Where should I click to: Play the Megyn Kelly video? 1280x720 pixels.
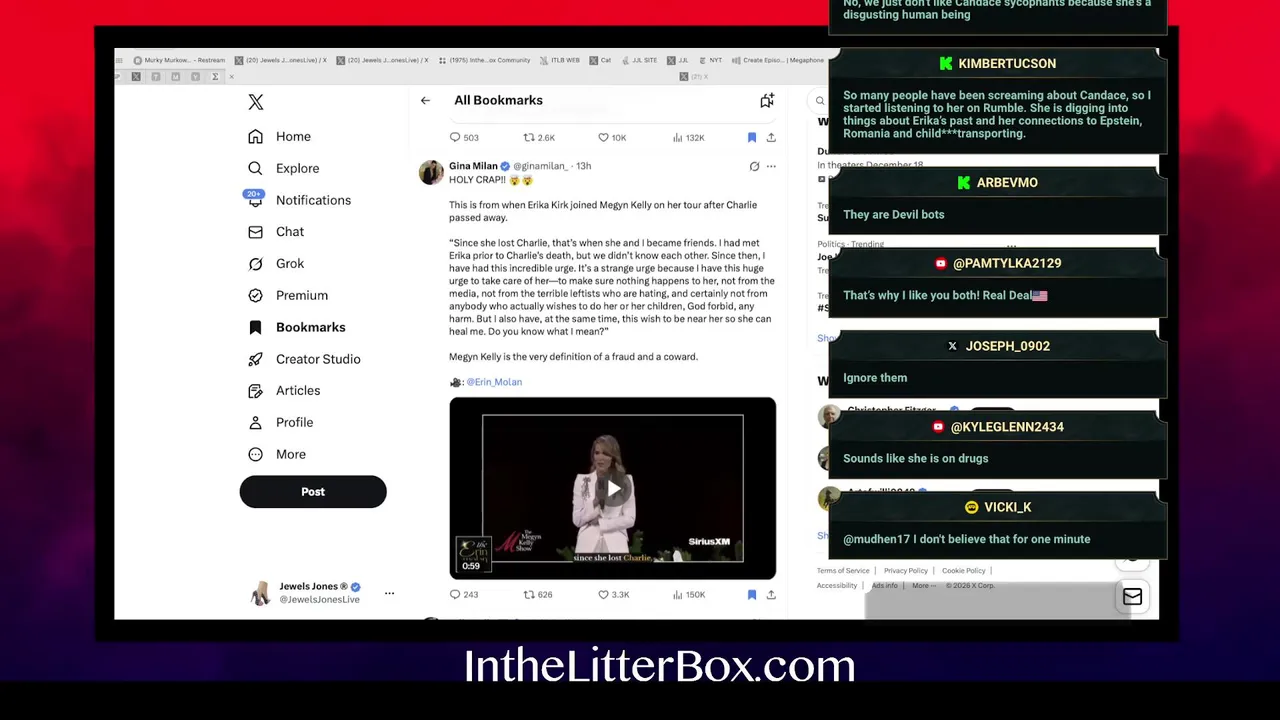pos(613,488)
